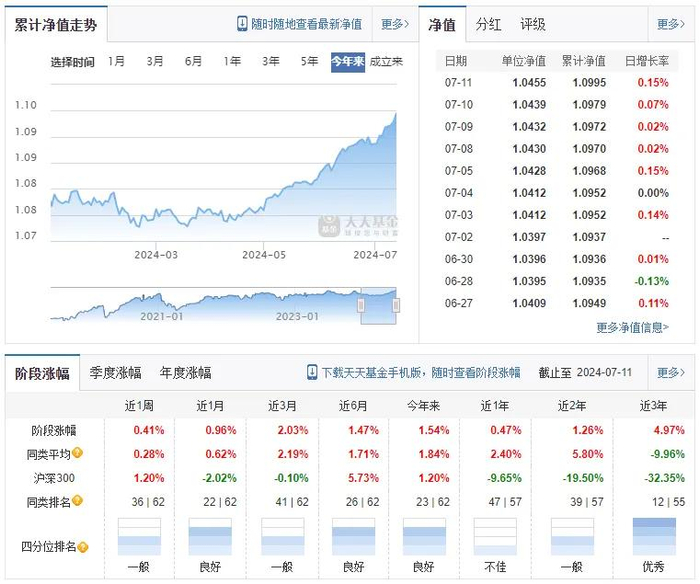Click the 近3年 quartile ranking bar chart

652,537
